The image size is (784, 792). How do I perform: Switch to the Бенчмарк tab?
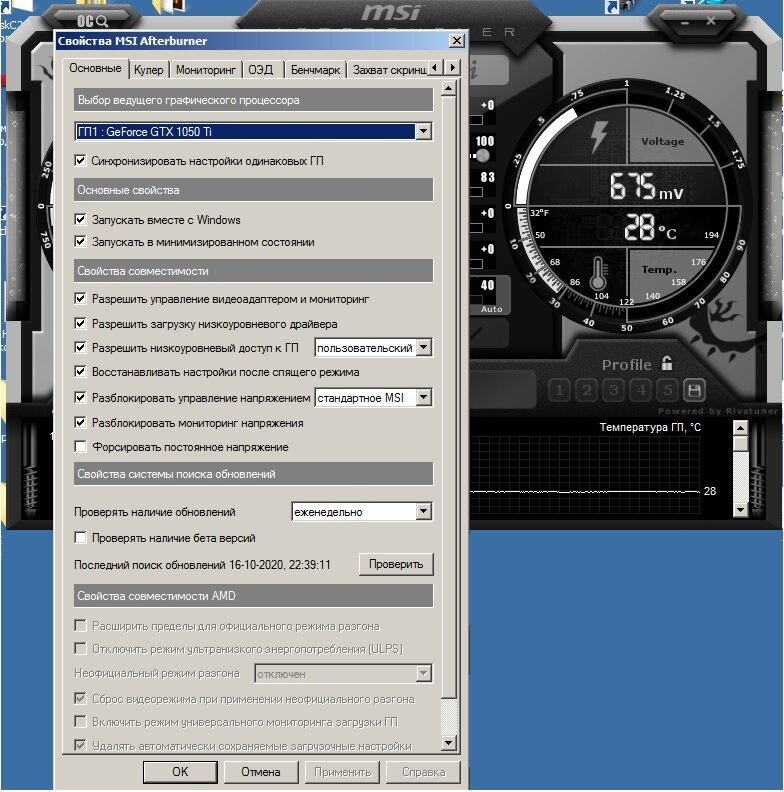315,70
